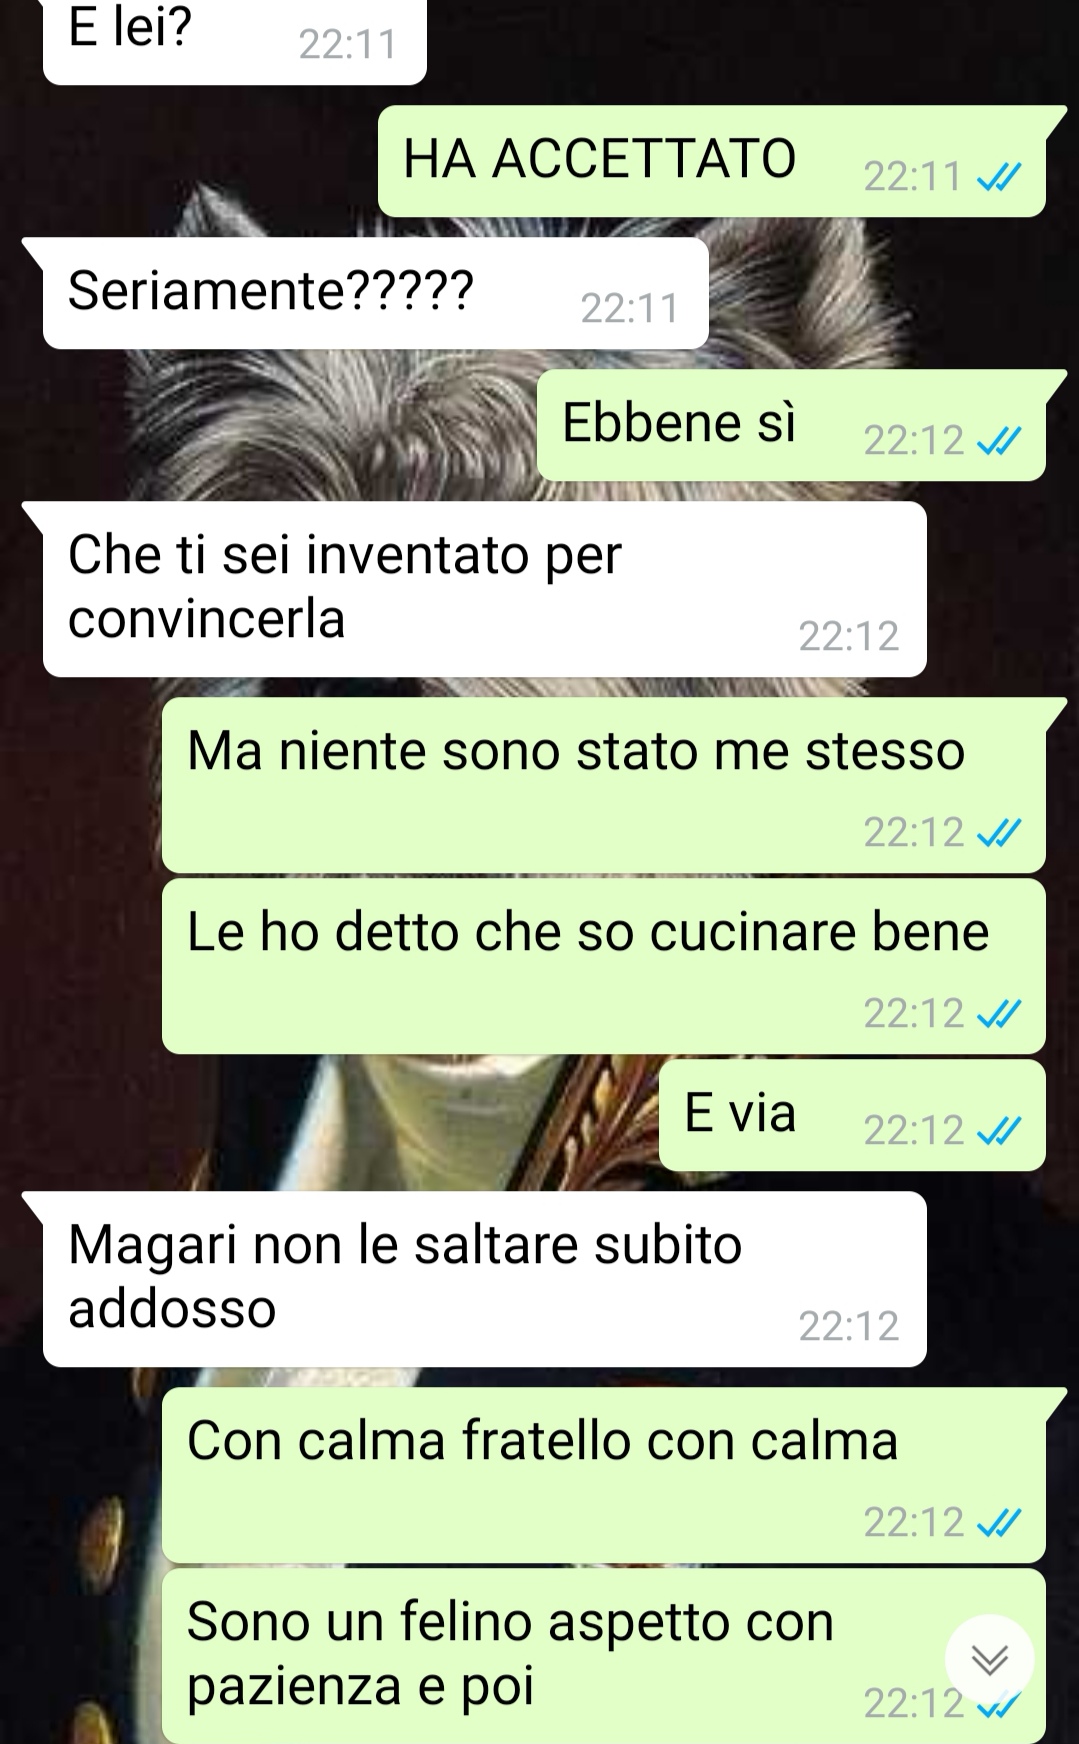Select 'Sono un felino aspetto con pazienza' message

604,1656
